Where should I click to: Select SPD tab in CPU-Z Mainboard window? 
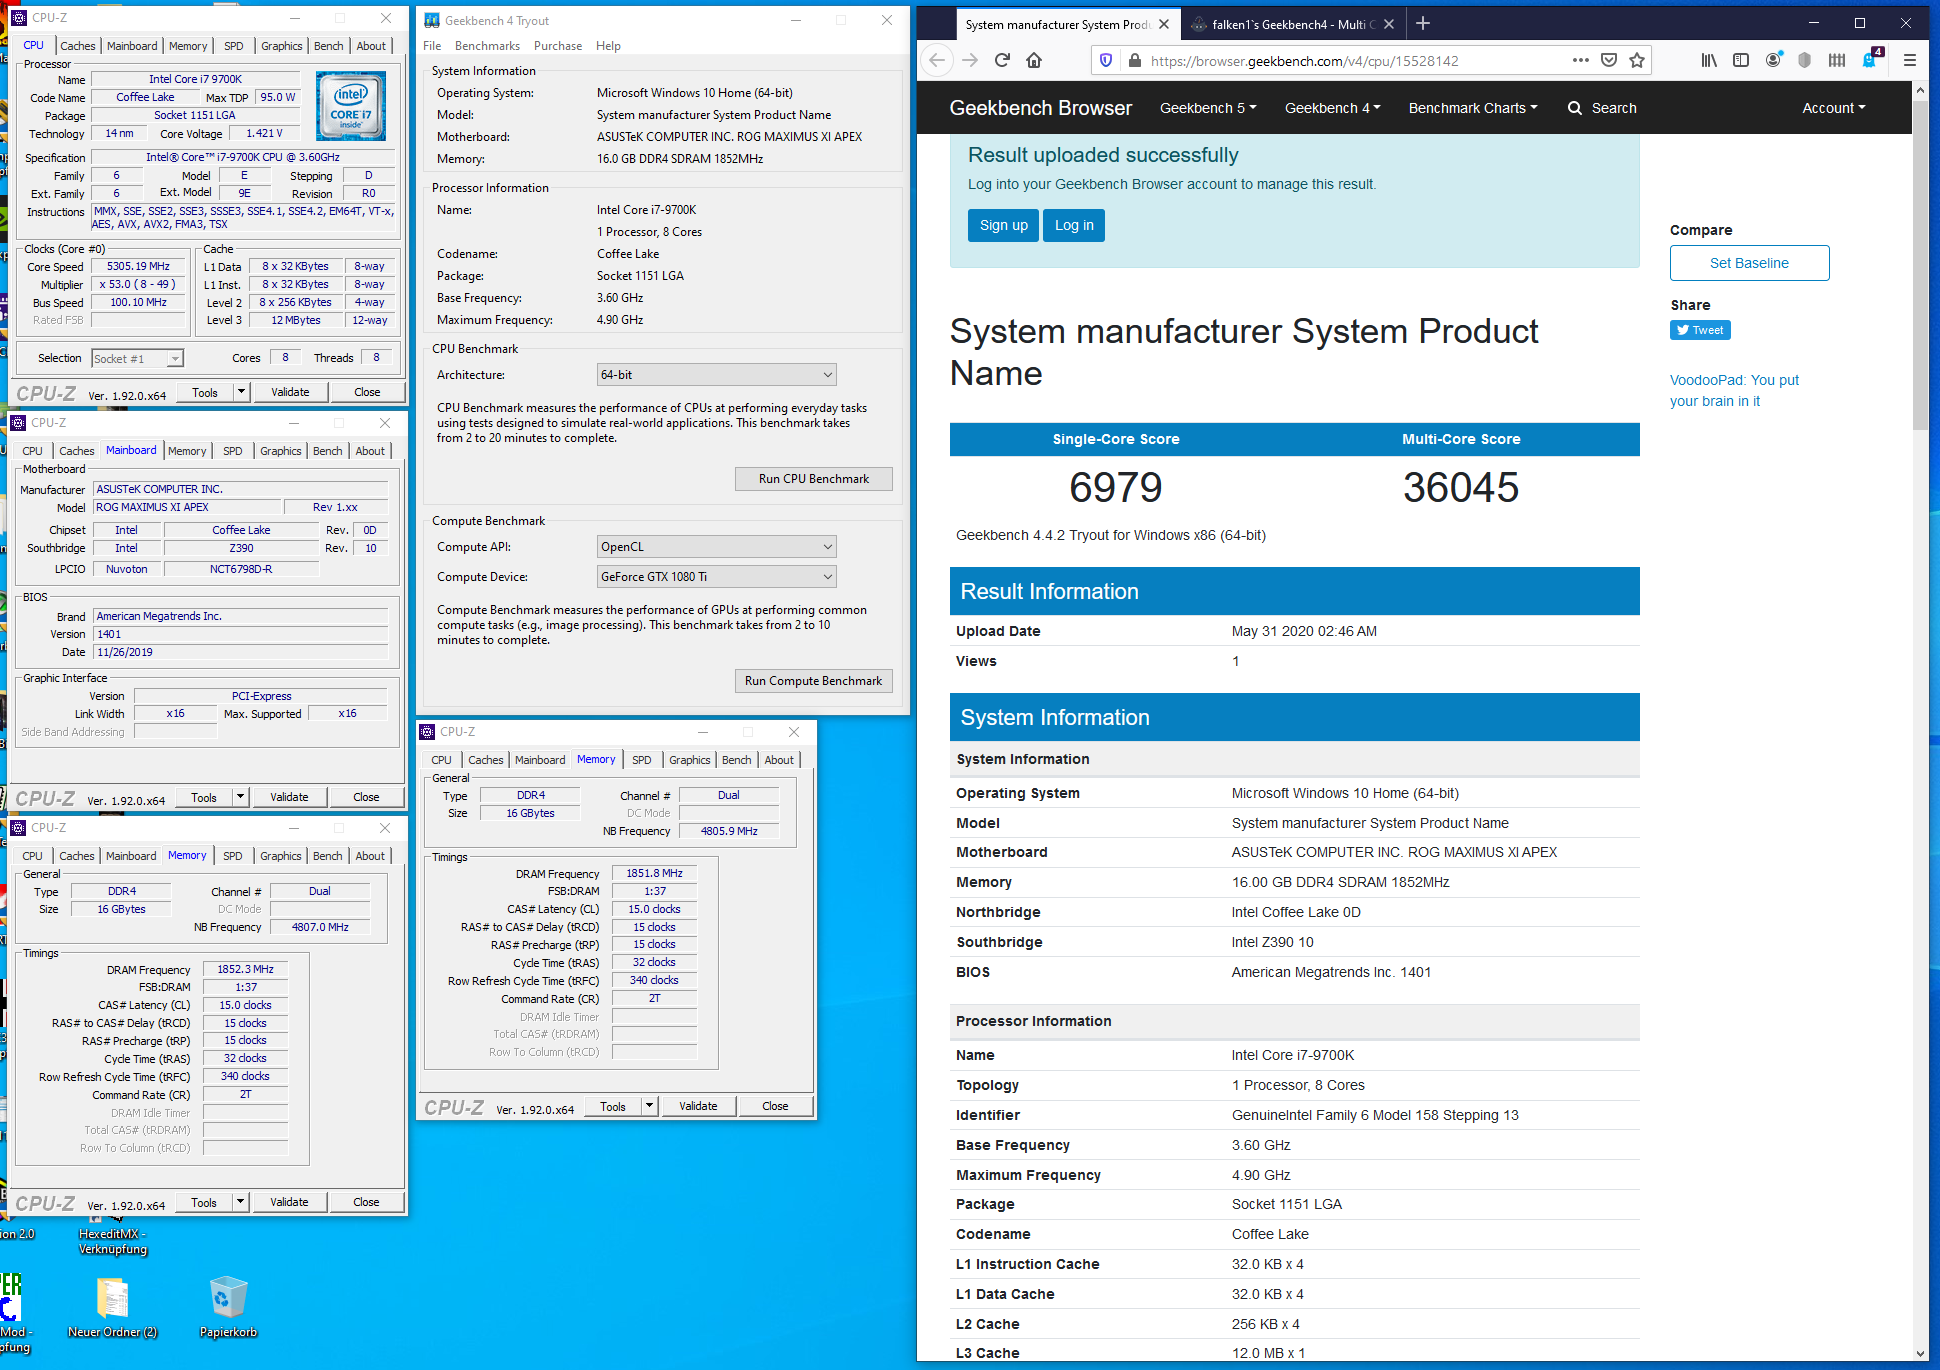[x=232, y=451]
